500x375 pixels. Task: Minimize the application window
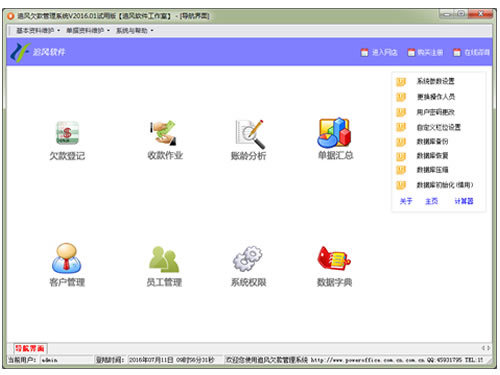point(447,14)
